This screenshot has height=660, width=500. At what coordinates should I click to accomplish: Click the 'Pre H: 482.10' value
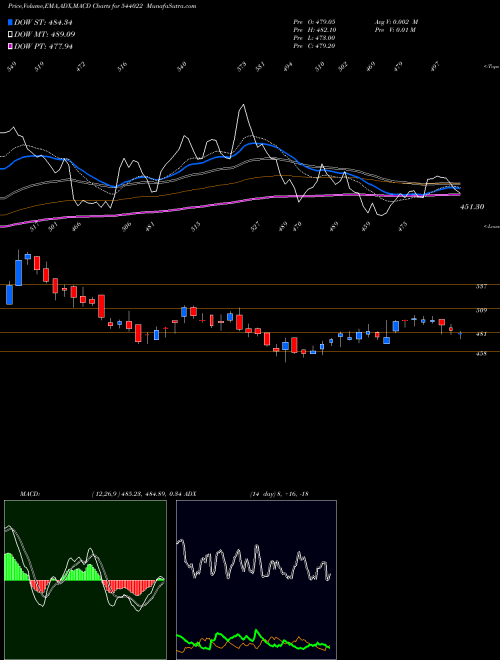(x=314, y=30)
